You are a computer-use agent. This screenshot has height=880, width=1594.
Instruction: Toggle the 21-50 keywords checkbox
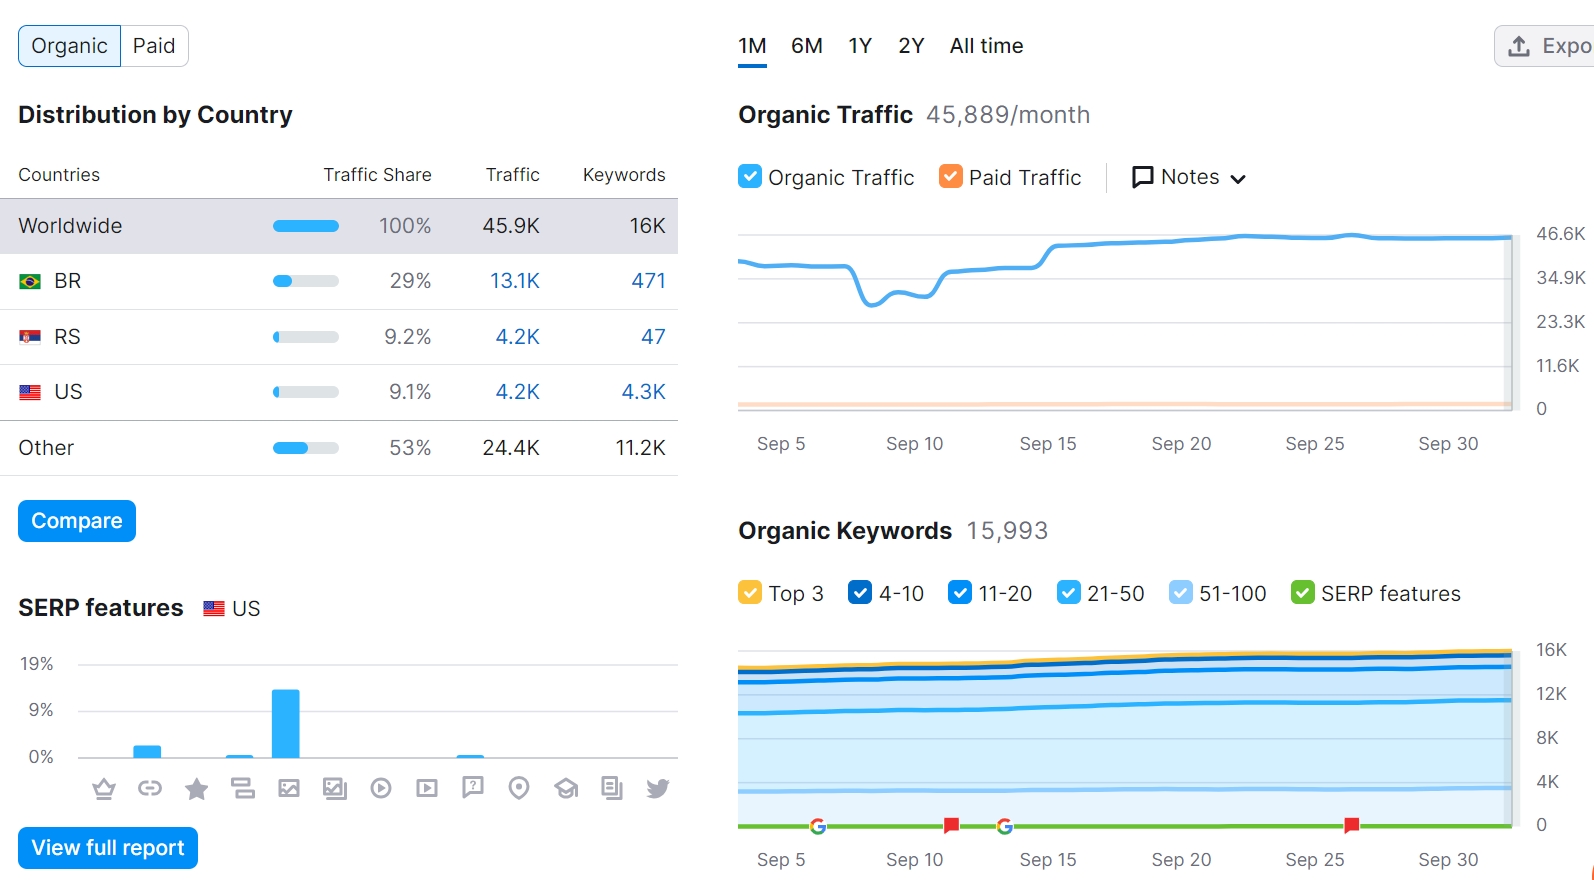pos(1069,592)
